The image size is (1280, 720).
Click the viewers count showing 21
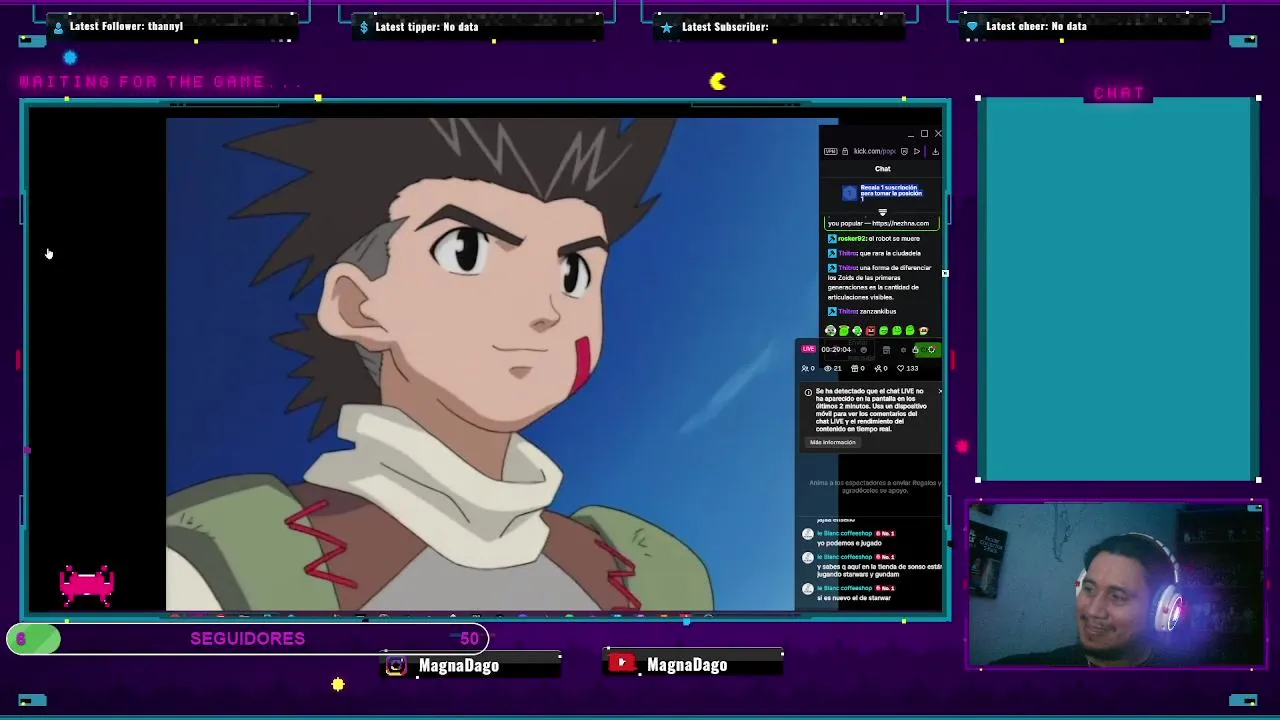pos(833,368)
